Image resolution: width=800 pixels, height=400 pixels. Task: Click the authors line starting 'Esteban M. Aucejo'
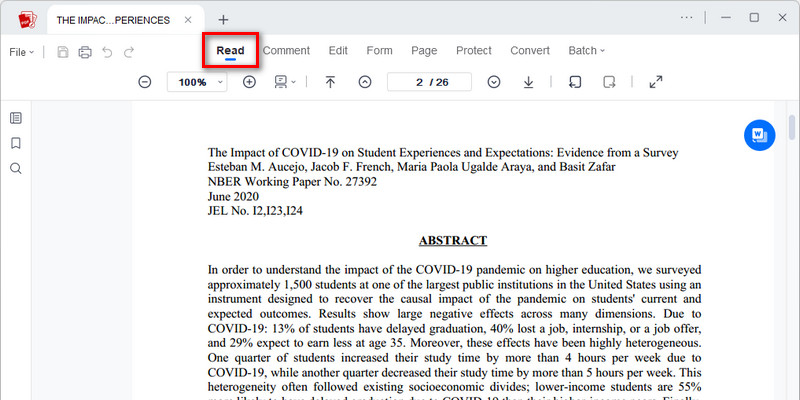[x=412, y=167]
